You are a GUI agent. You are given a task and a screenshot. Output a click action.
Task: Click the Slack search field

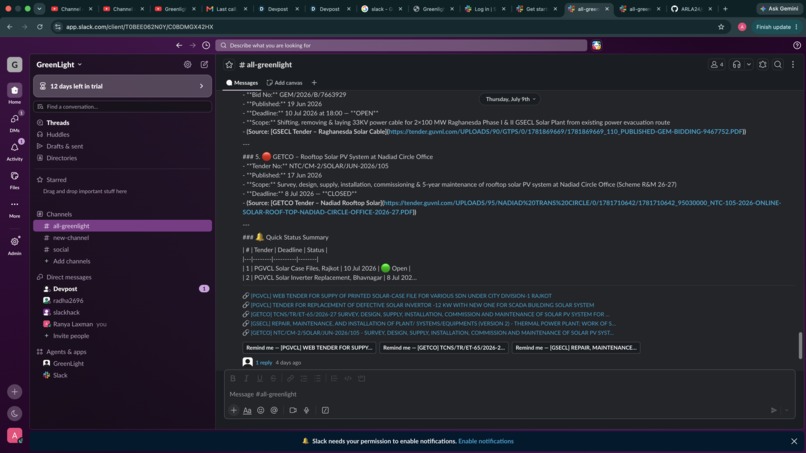pyautogui.click(x=401, y=45)
